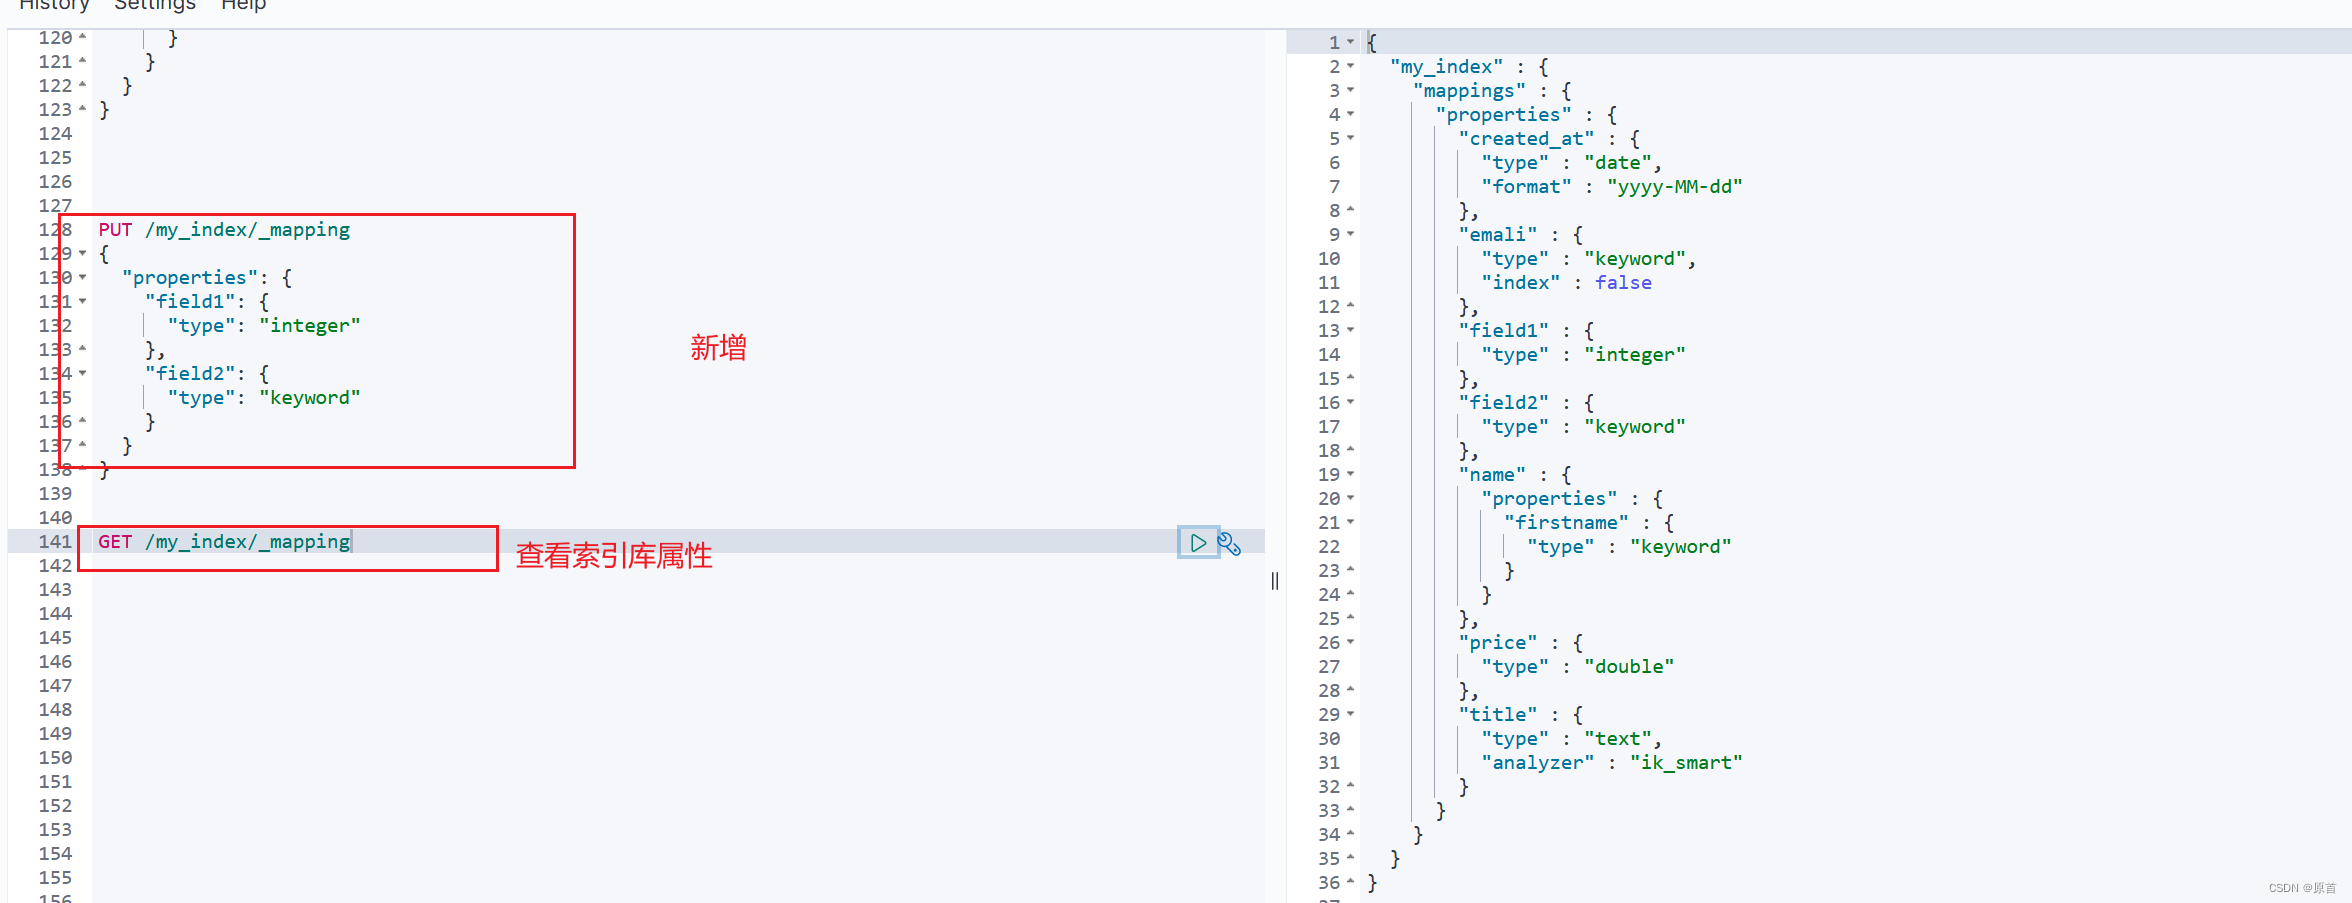Click the false index value in response

[1623, 283]
